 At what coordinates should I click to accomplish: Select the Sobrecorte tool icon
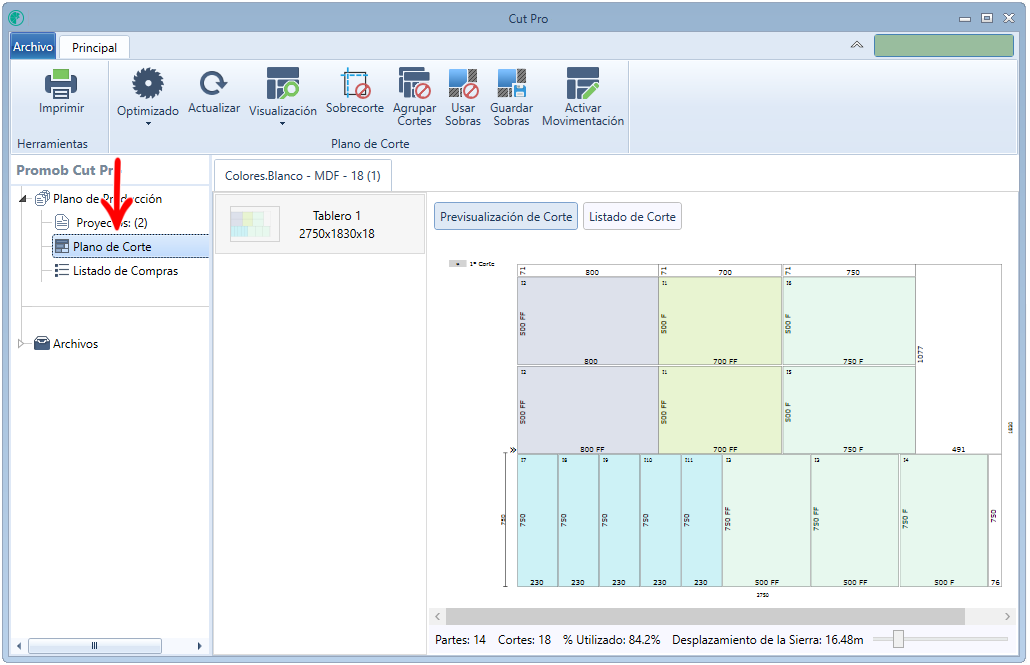tap(355, 83)
